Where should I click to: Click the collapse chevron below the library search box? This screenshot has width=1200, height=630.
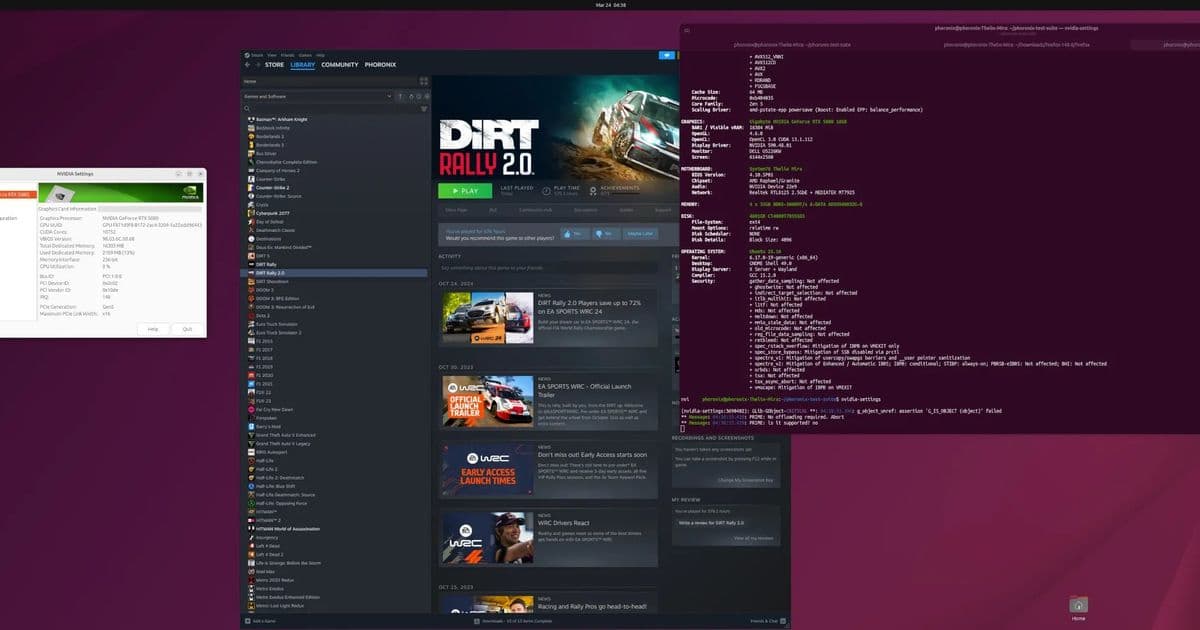pos(426,108)
